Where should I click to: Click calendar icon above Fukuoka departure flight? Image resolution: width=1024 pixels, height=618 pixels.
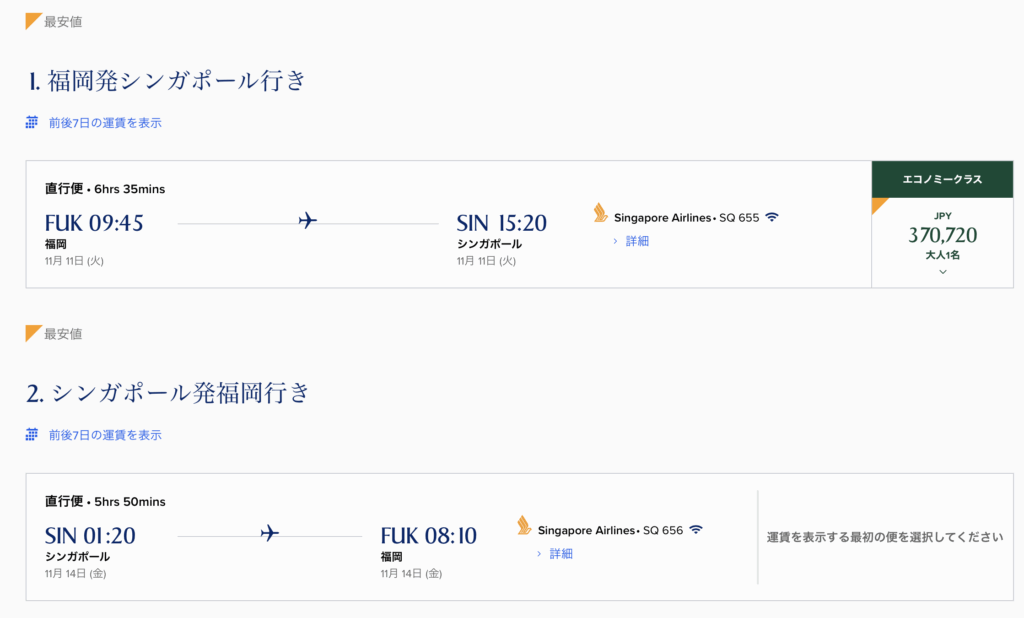click(32, 123)
